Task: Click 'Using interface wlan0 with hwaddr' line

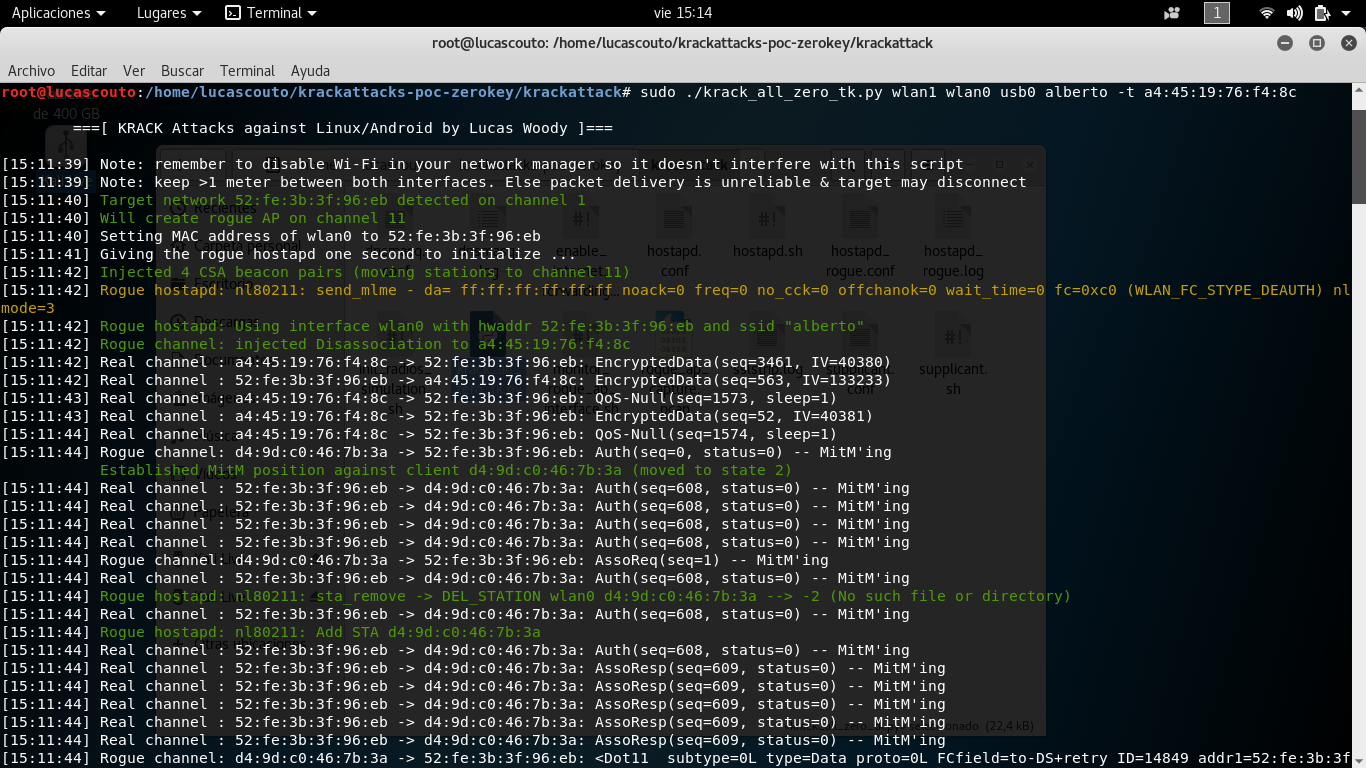Action: tap(432, 326)
